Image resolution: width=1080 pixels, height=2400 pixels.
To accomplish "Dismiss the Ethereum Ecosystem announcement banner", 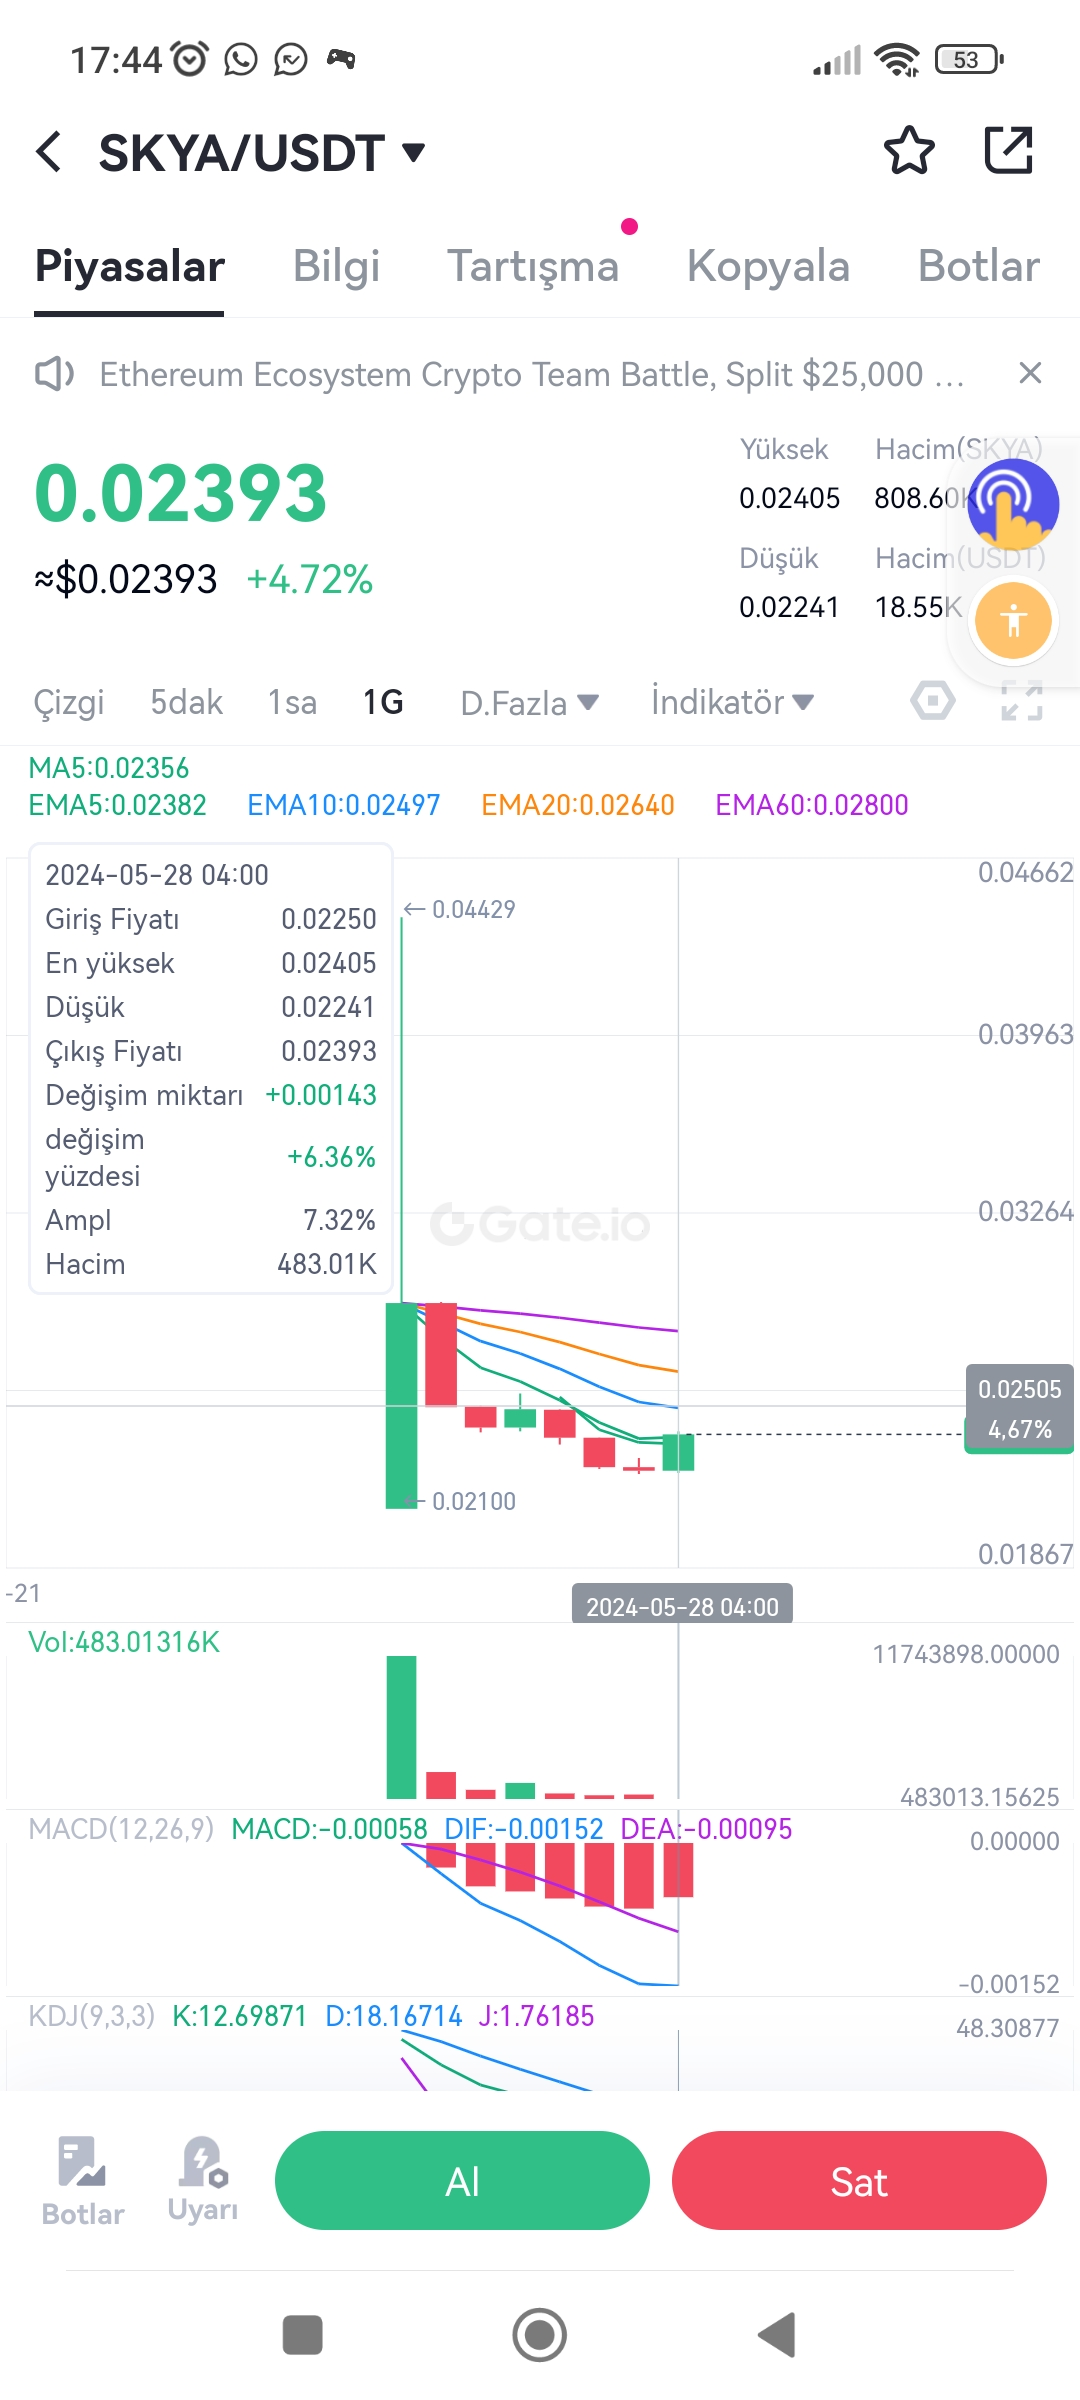I will coord(1030,373).
